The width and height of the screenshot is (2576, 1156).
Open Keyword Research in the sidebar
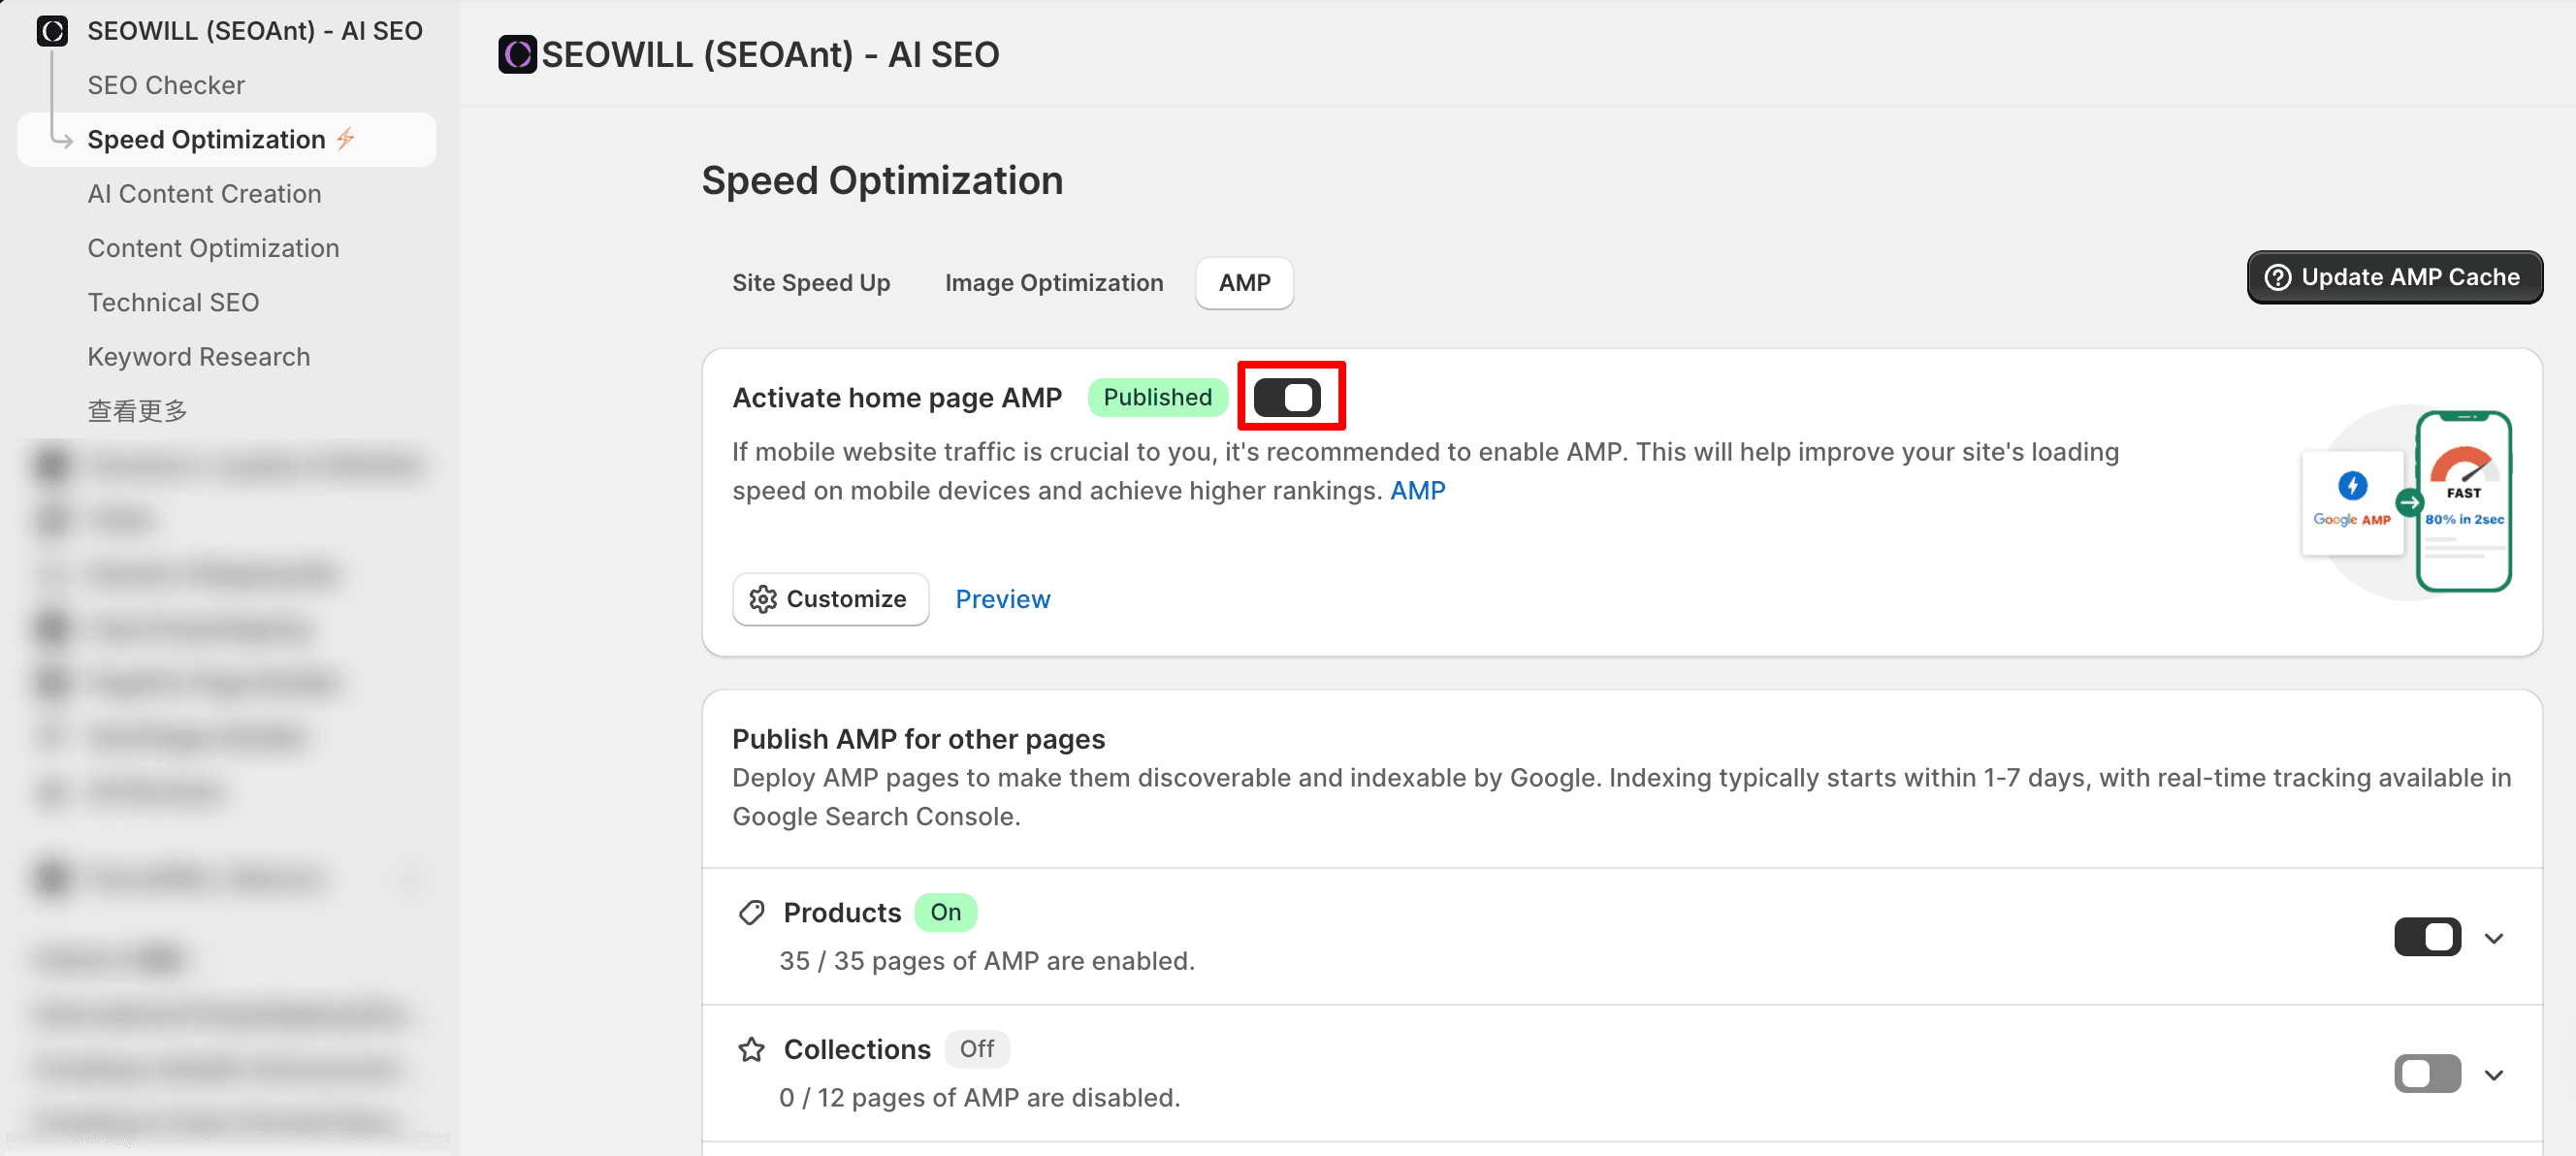(x=198, y=357)
